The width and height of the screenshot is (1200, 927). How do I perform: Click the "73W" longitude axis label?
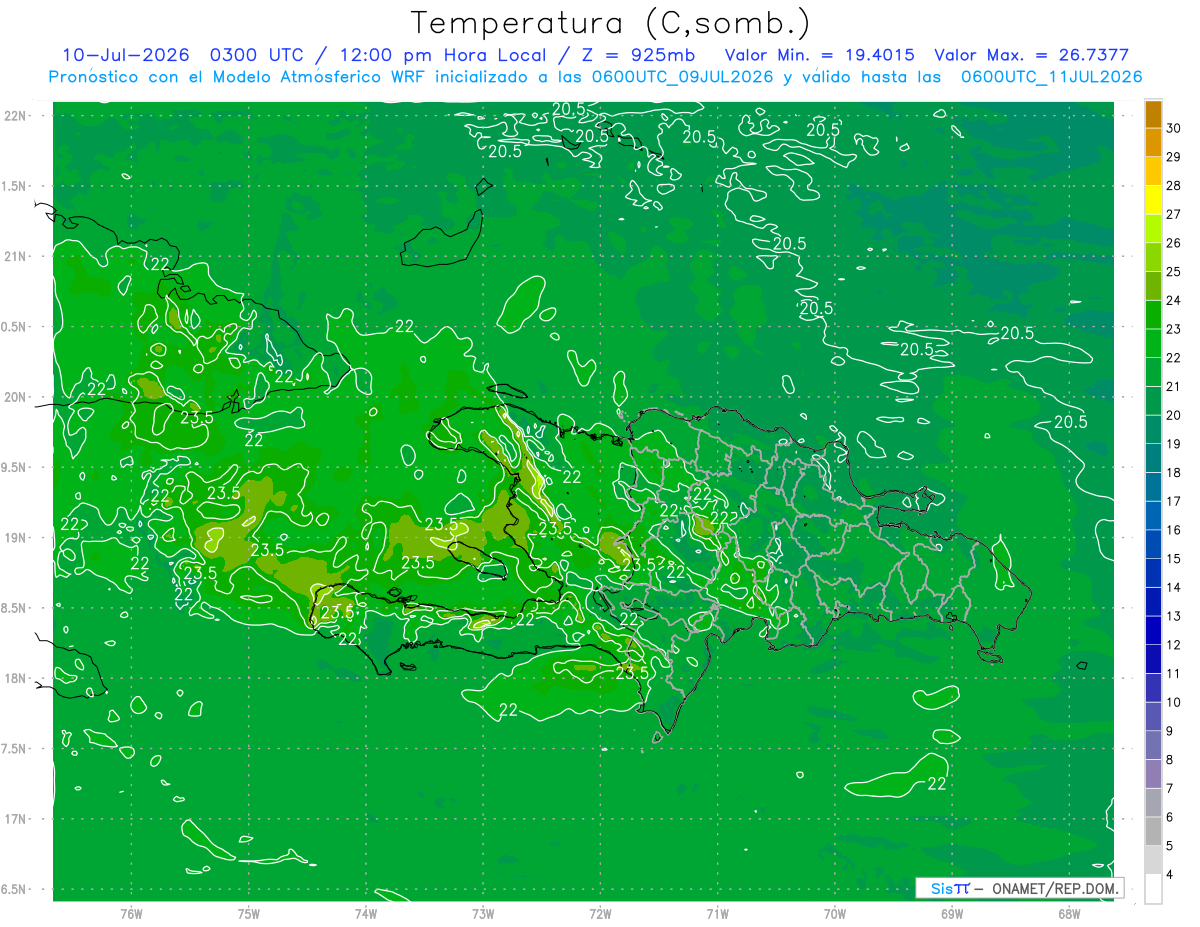tap(483, 913)
